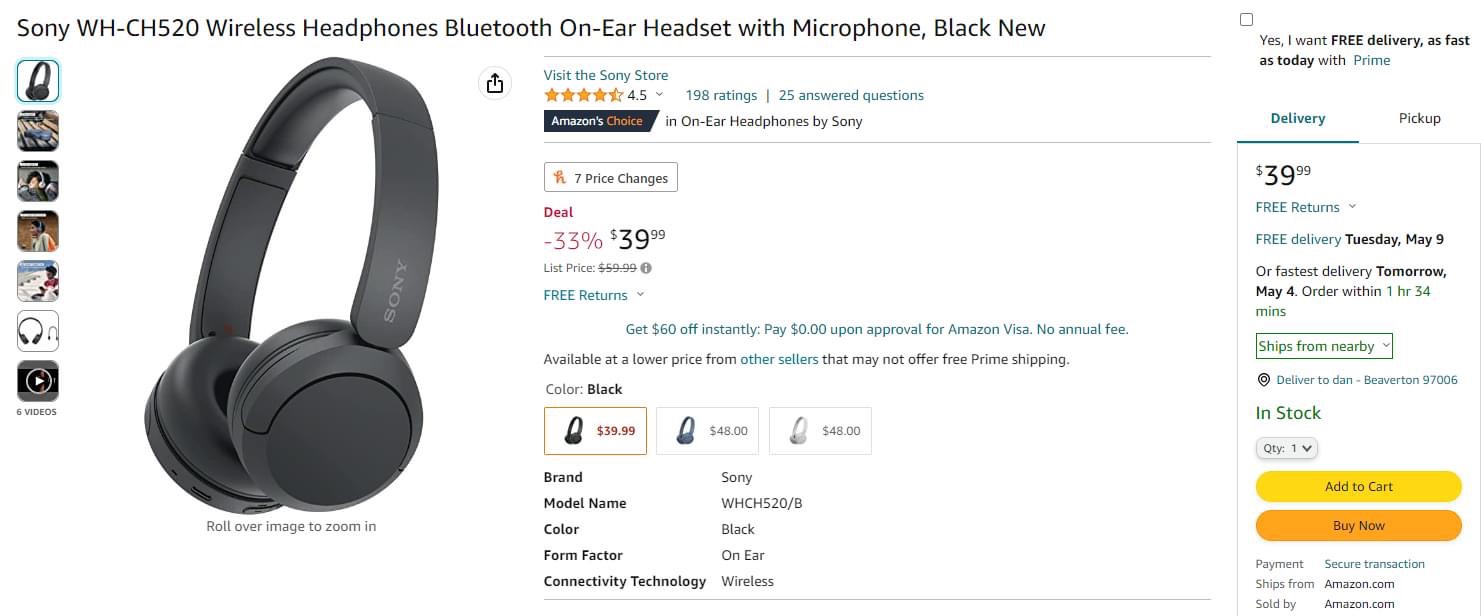Screen dimensions: 1481x616
Task: Select the headphone outline line-art thumbnail
Action: click(x=38, y=331)
